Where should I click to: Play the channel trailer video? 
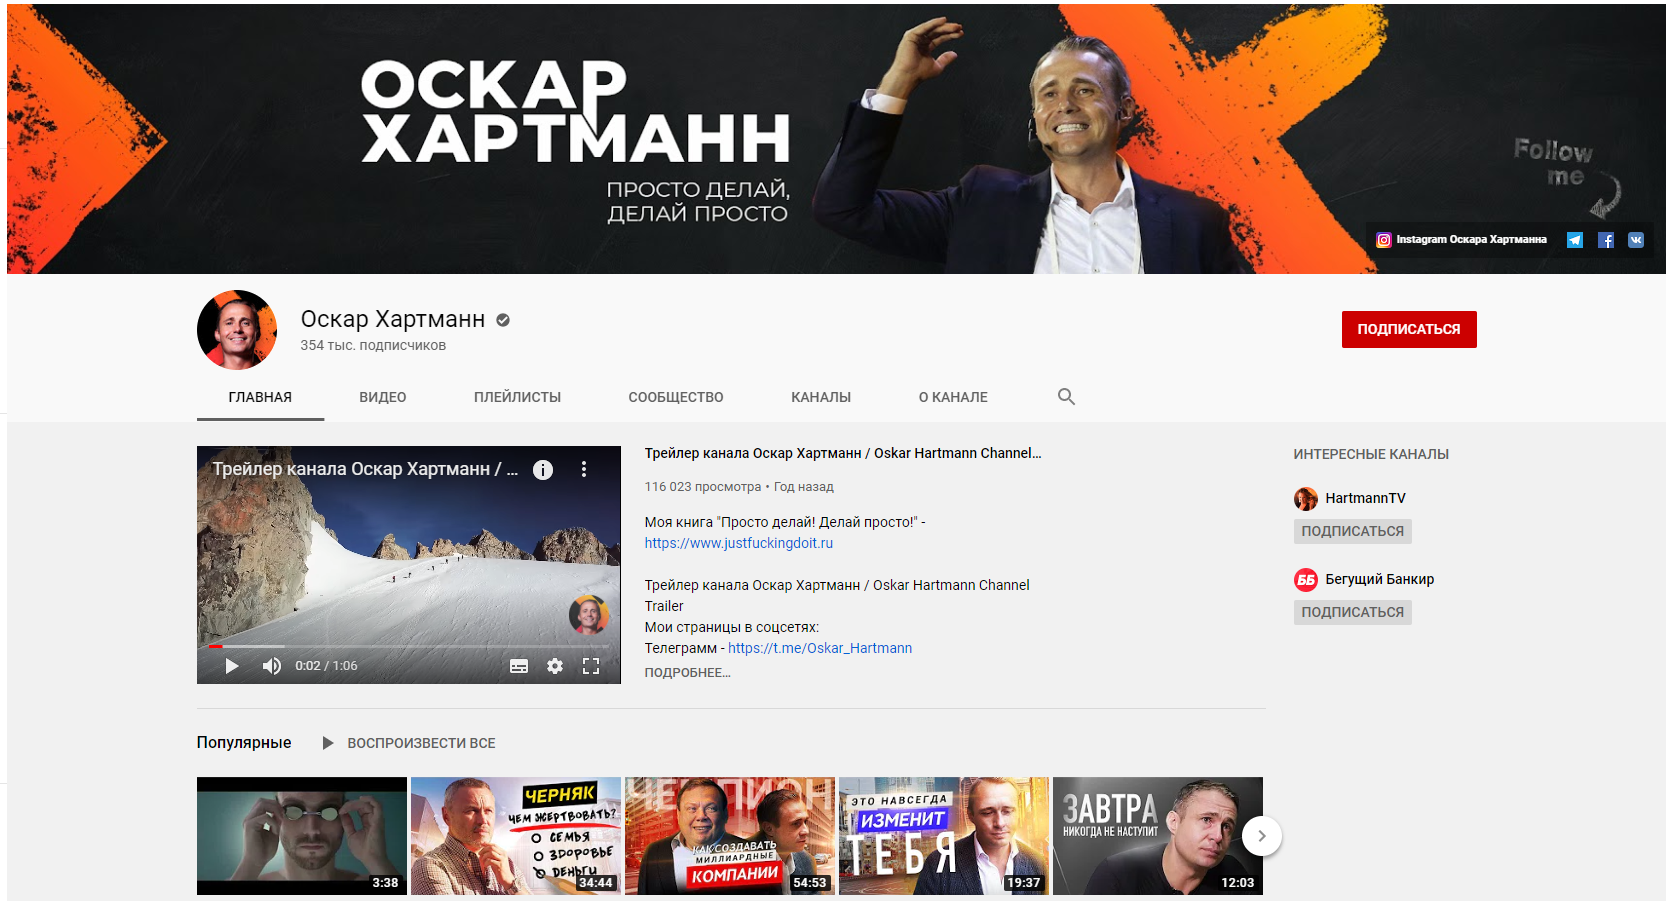coord(232,666)
